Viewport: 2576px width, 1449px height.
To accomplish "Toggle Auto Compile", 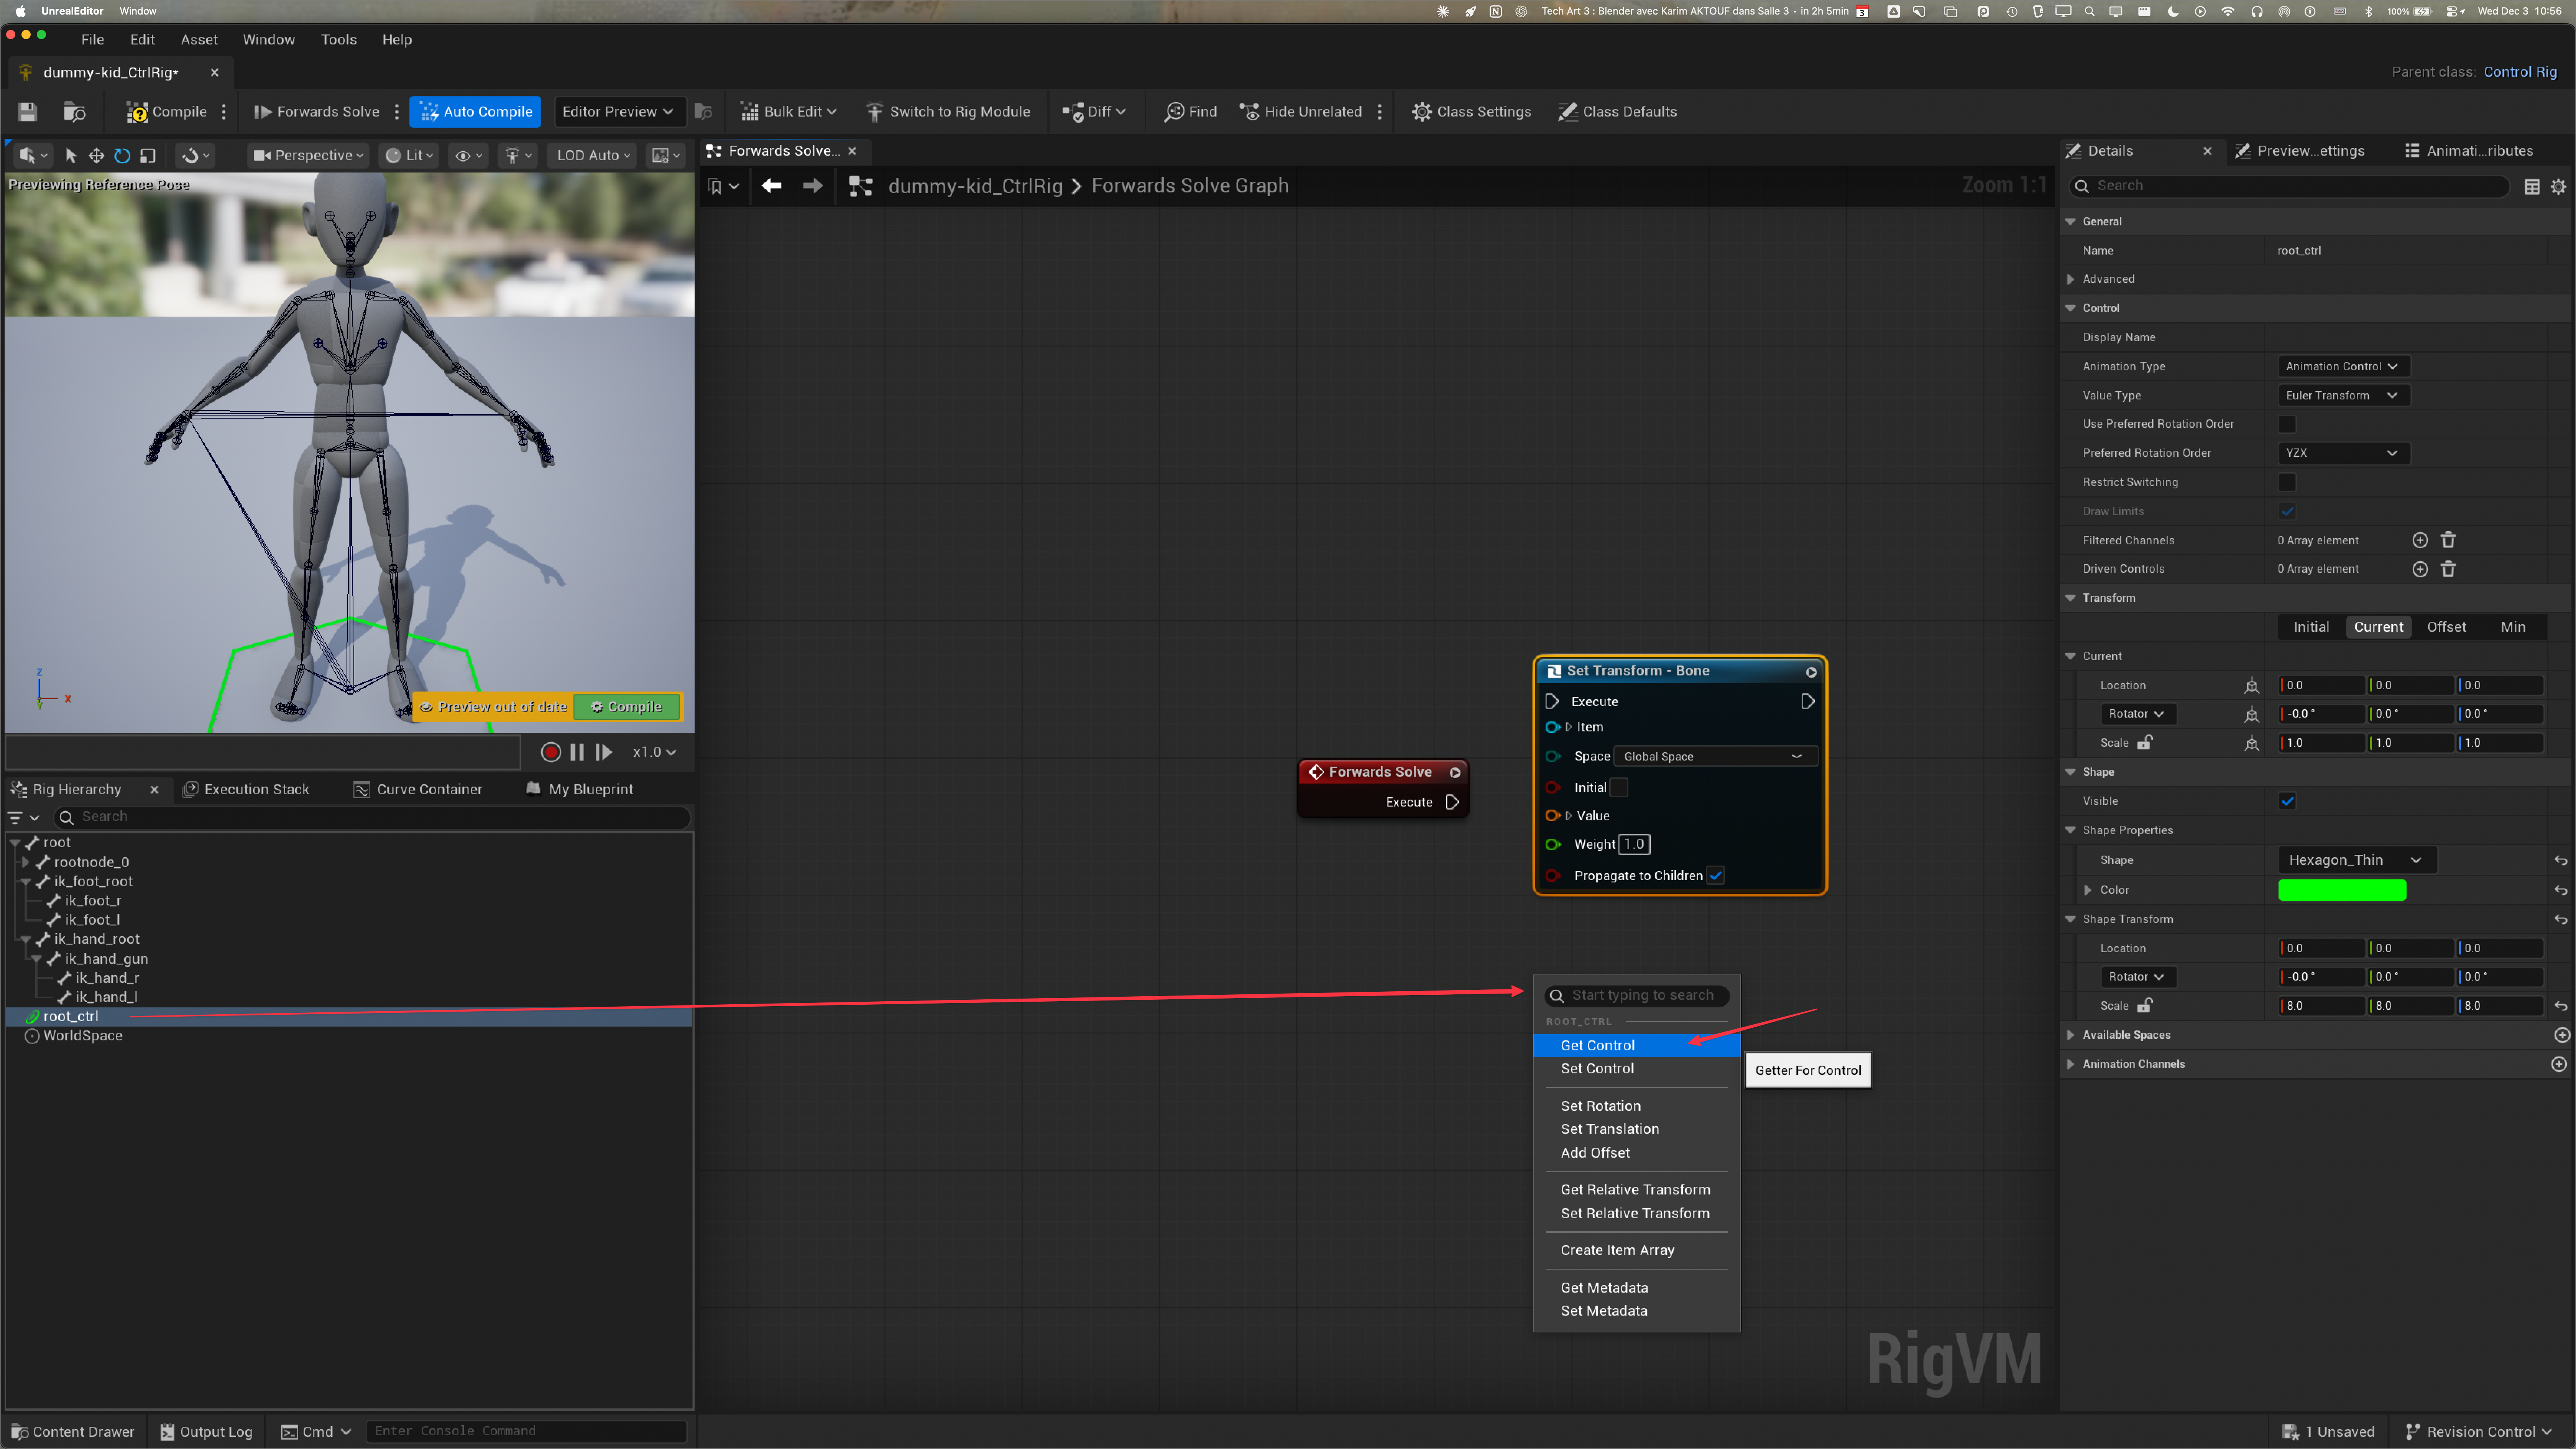I will tap(475, 112).
